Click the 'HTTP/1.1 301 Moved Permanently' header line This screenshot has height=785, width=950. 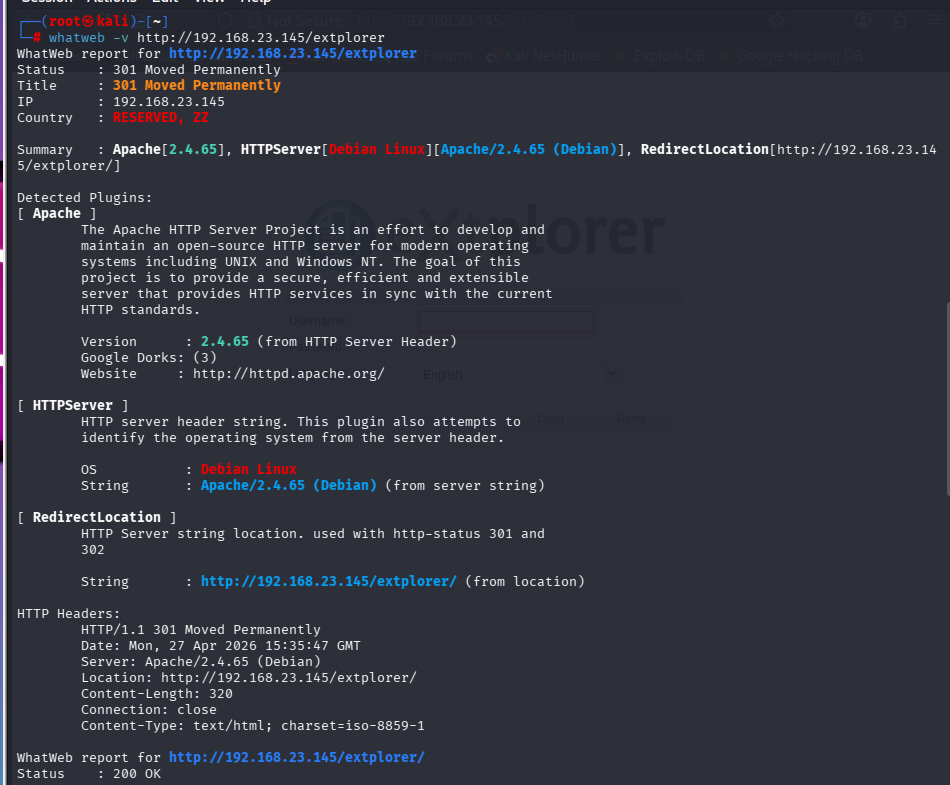point(201,630)
